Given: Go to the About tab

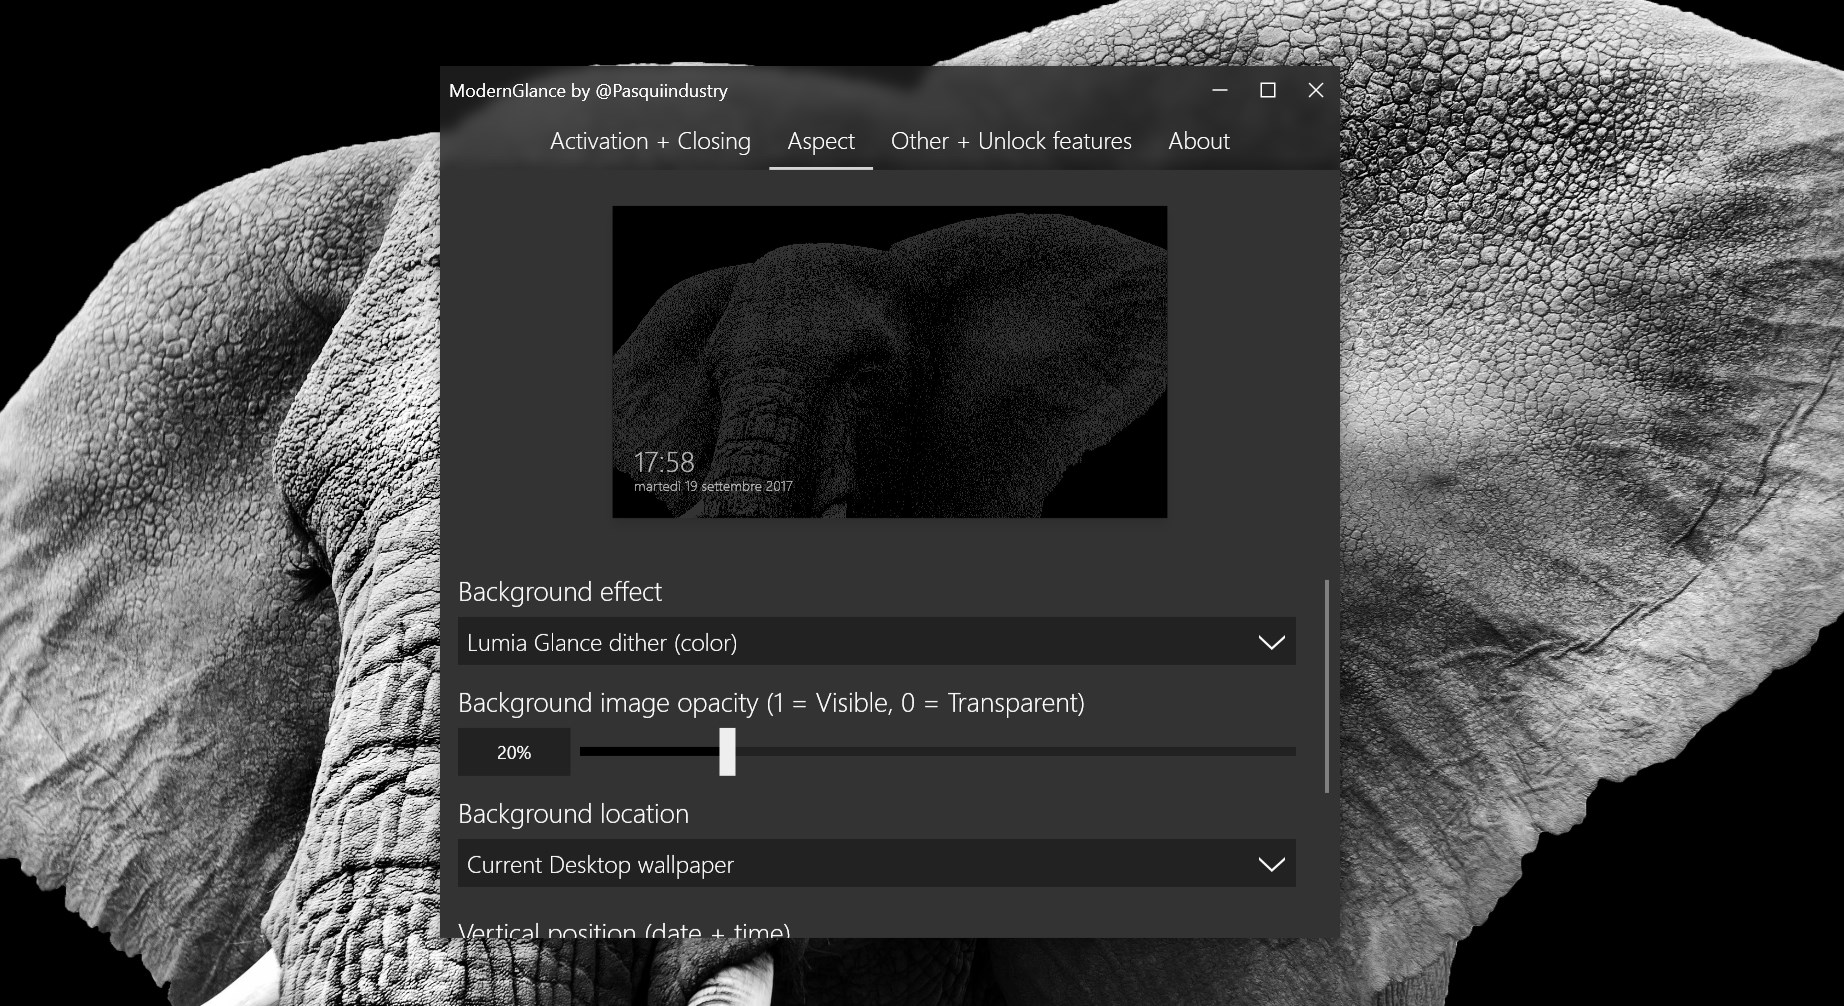Looking at the screenshot, I should tap(1199, 141).
